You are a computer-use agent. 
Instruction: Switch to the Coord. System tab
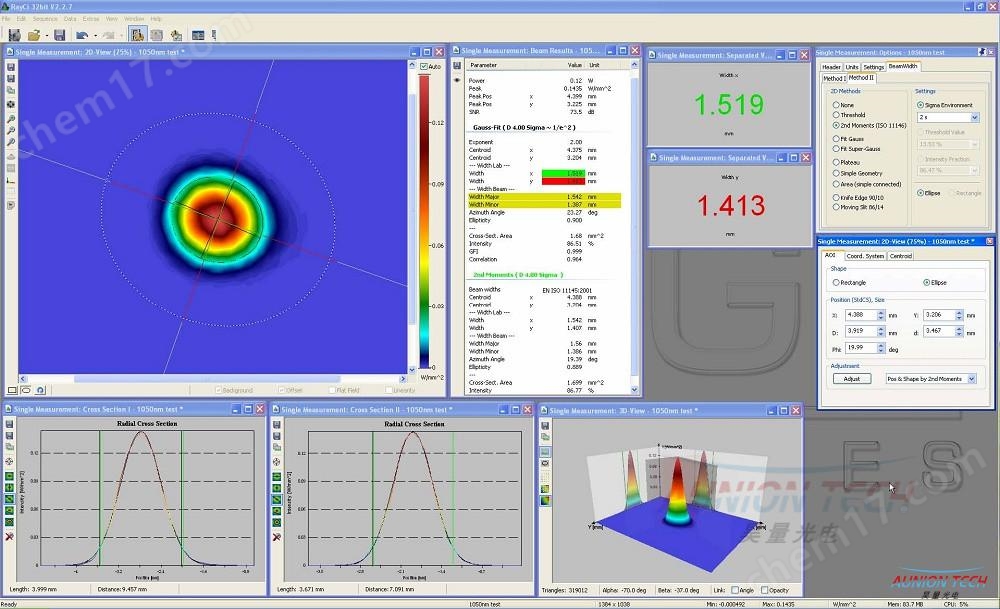coord(865,256)
